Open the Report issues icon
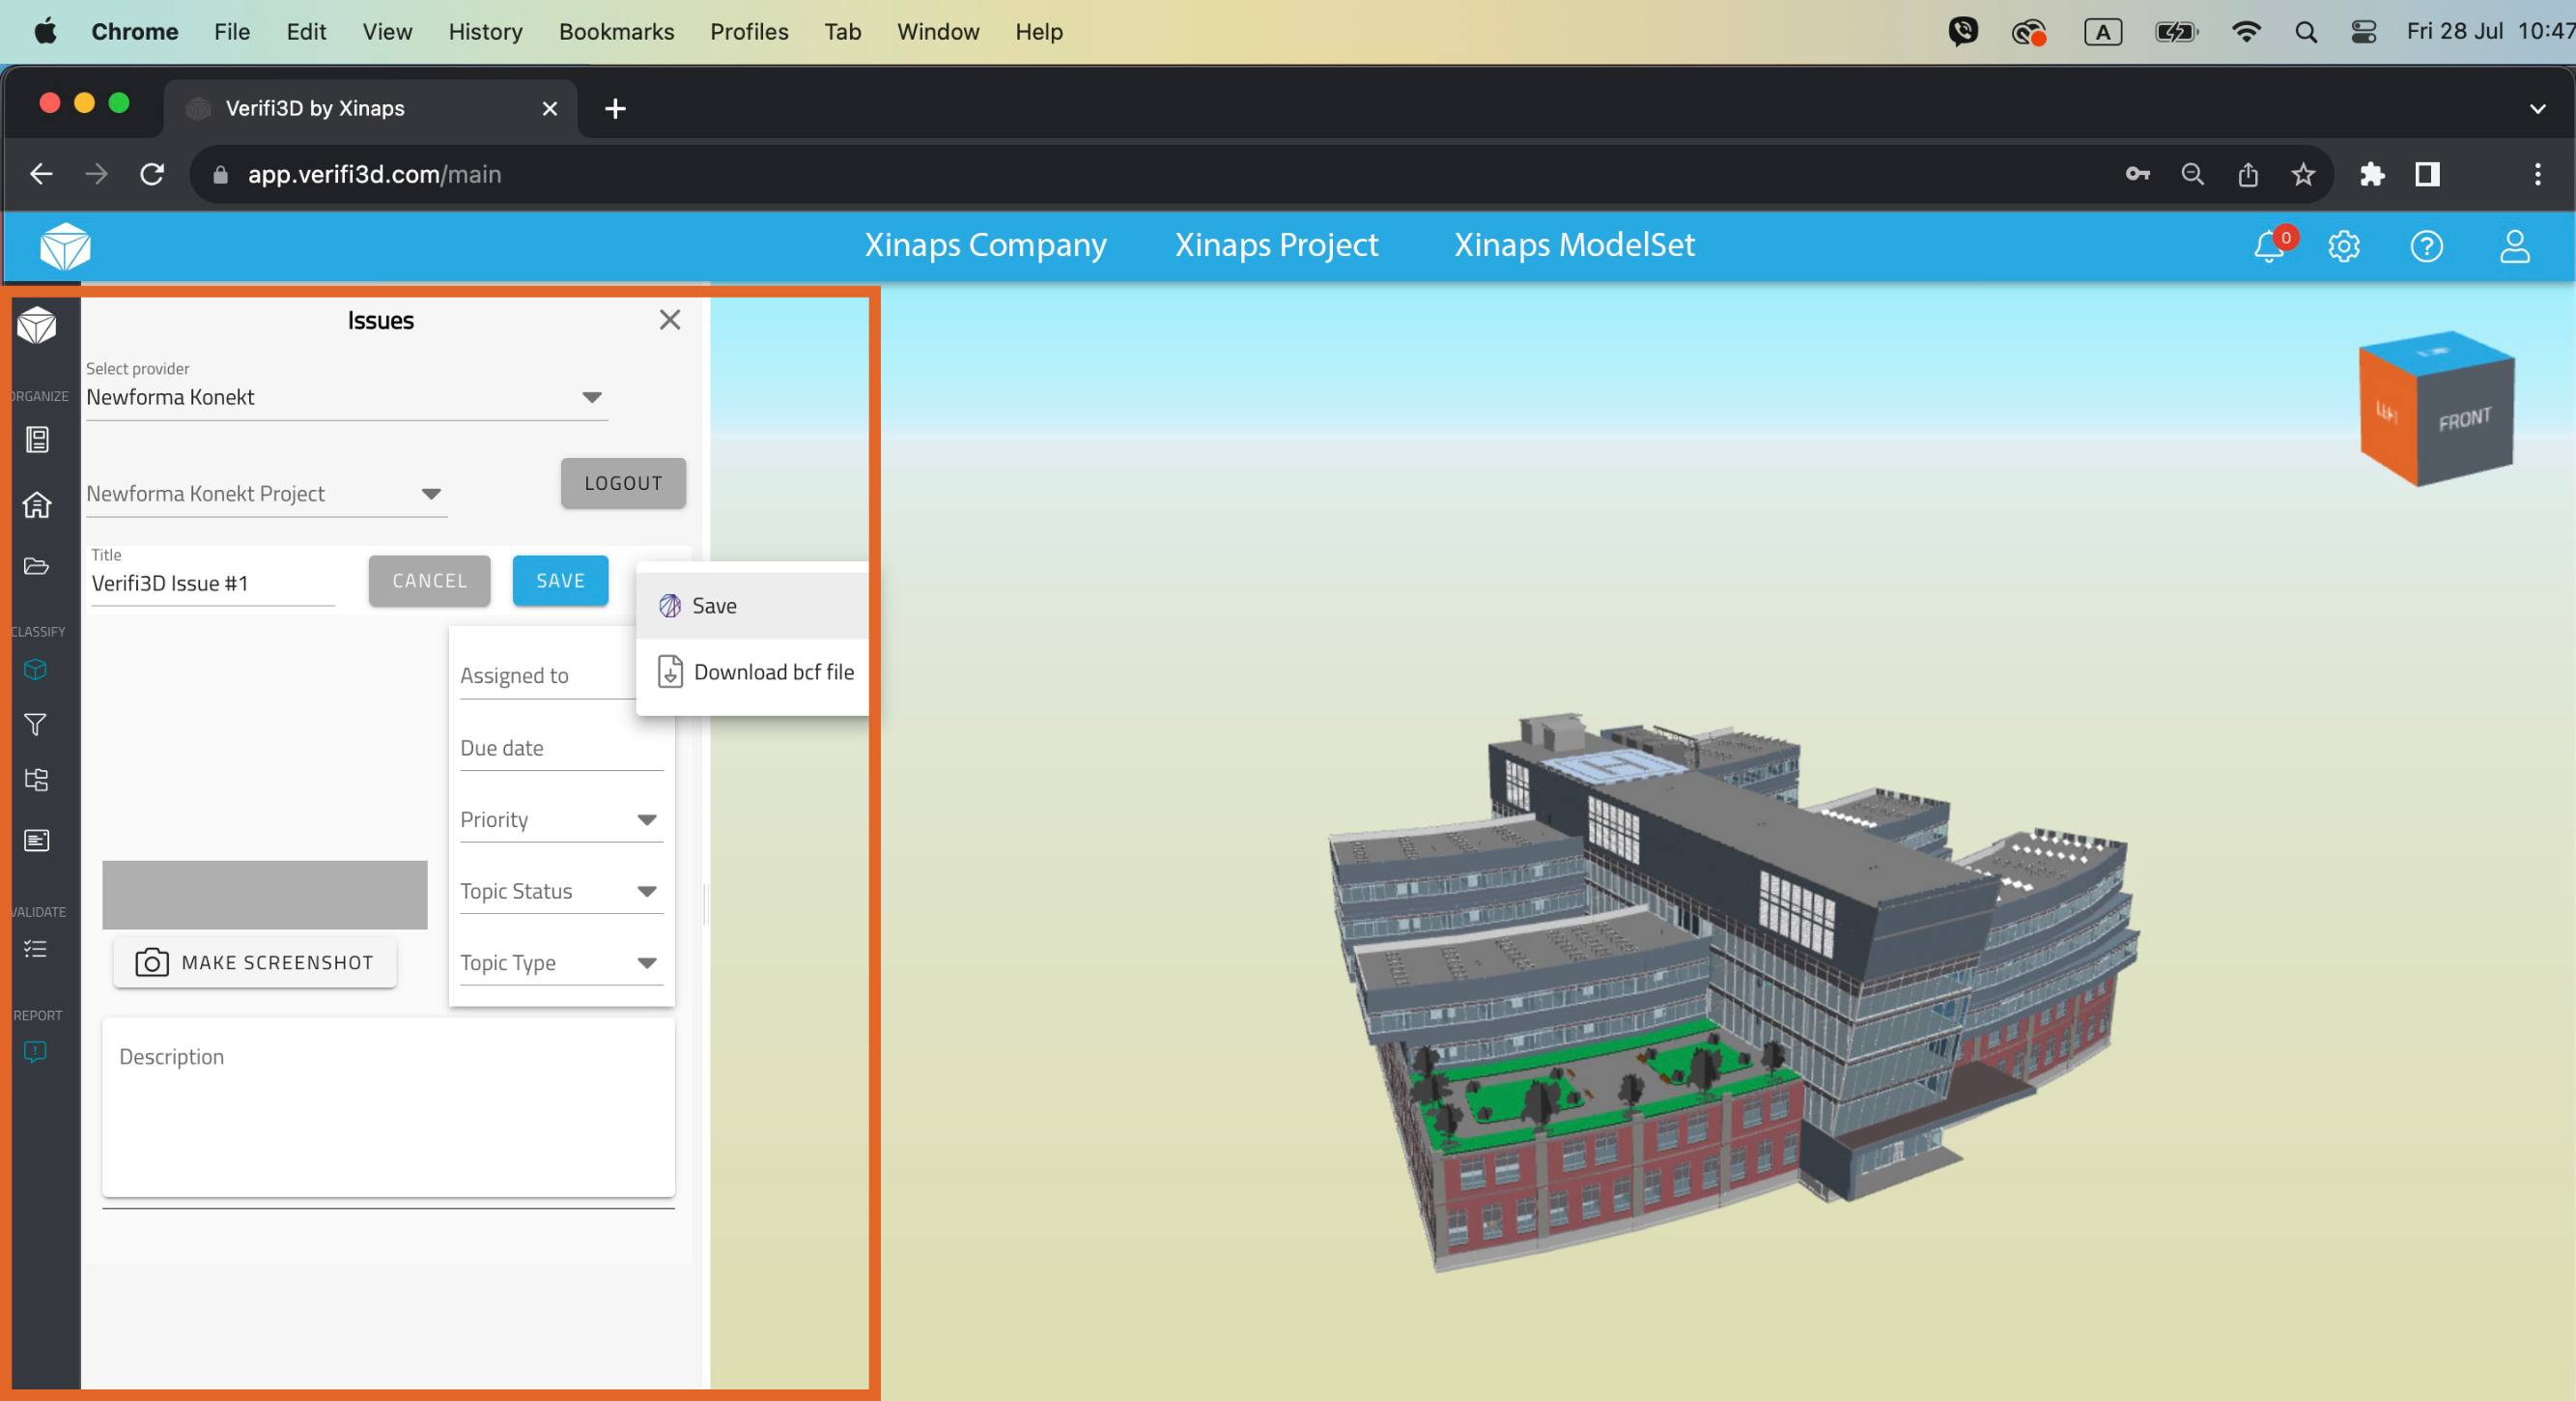 [35, 1052]
